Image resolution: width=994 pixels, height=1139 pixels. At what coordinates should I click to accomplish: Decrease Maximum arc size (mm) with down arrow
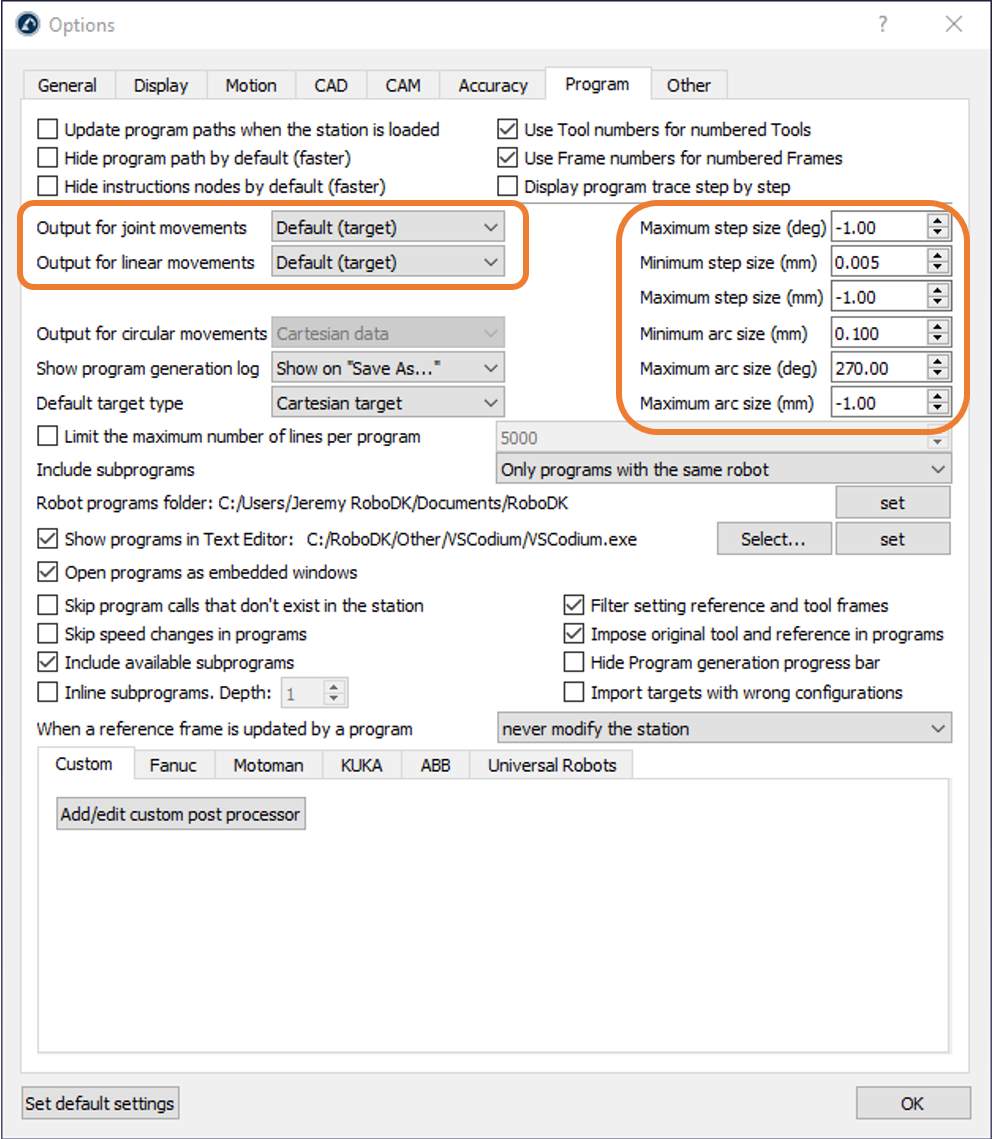pyautogui.click(x=938, y=410)
